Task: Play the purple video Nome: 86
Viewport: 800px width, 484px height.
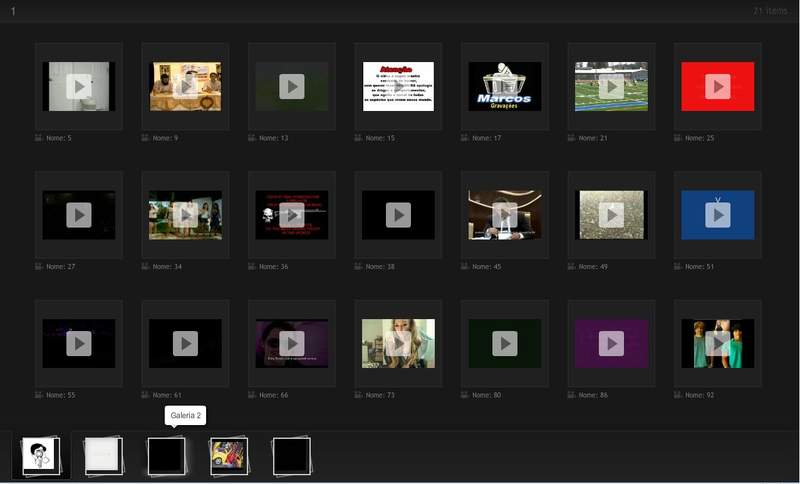Action: tap(611, 344)
